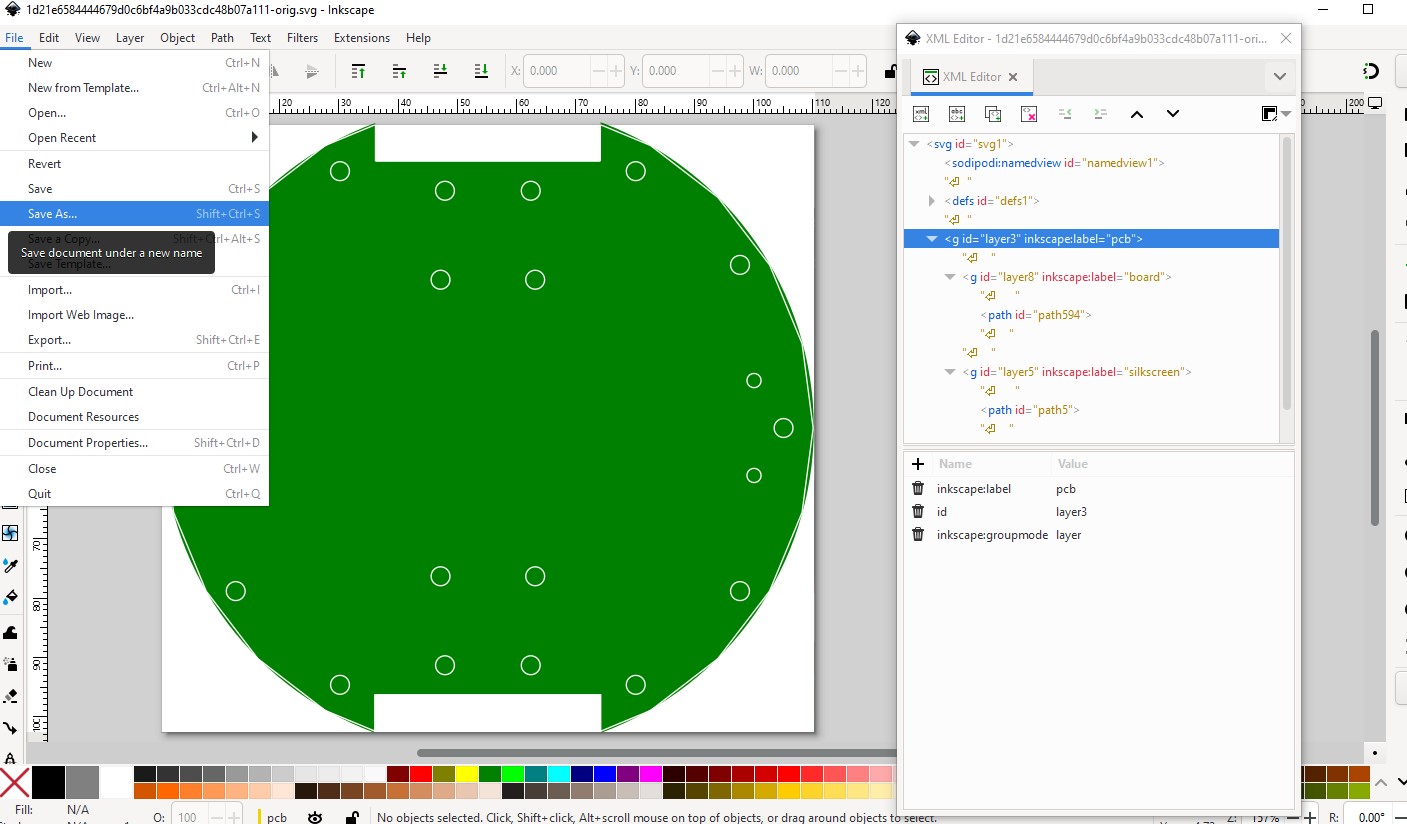Delete the selected XML node
1407x824 pixels.
[1029, 114]
